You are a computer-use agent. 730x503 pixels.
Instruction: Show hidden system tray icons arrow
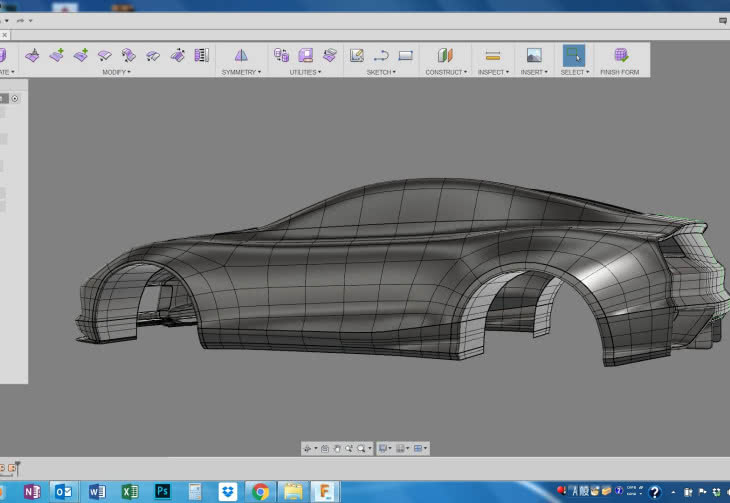673,492
